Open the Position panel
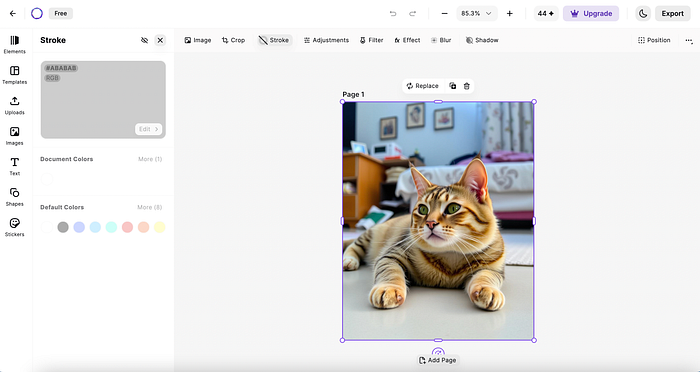 [654, 40]
